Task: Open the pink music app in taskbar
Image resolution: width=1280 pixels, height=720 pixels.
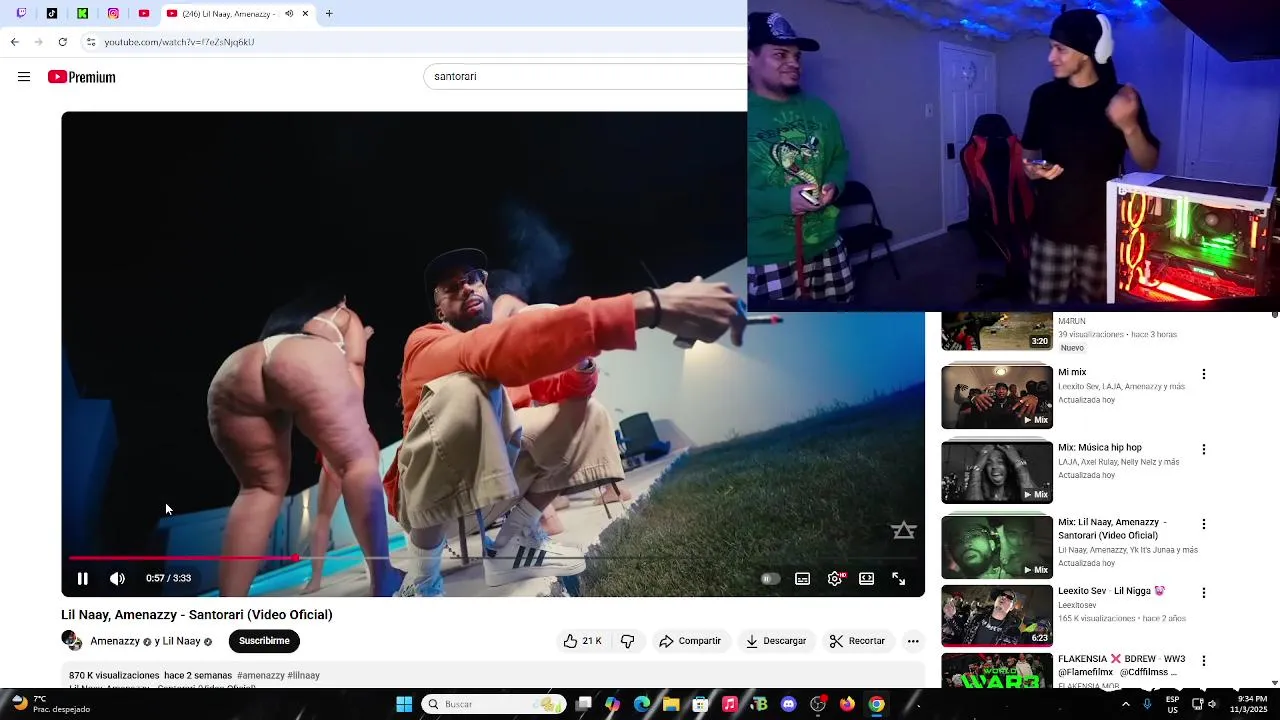Action: click(x=730, y=704)
